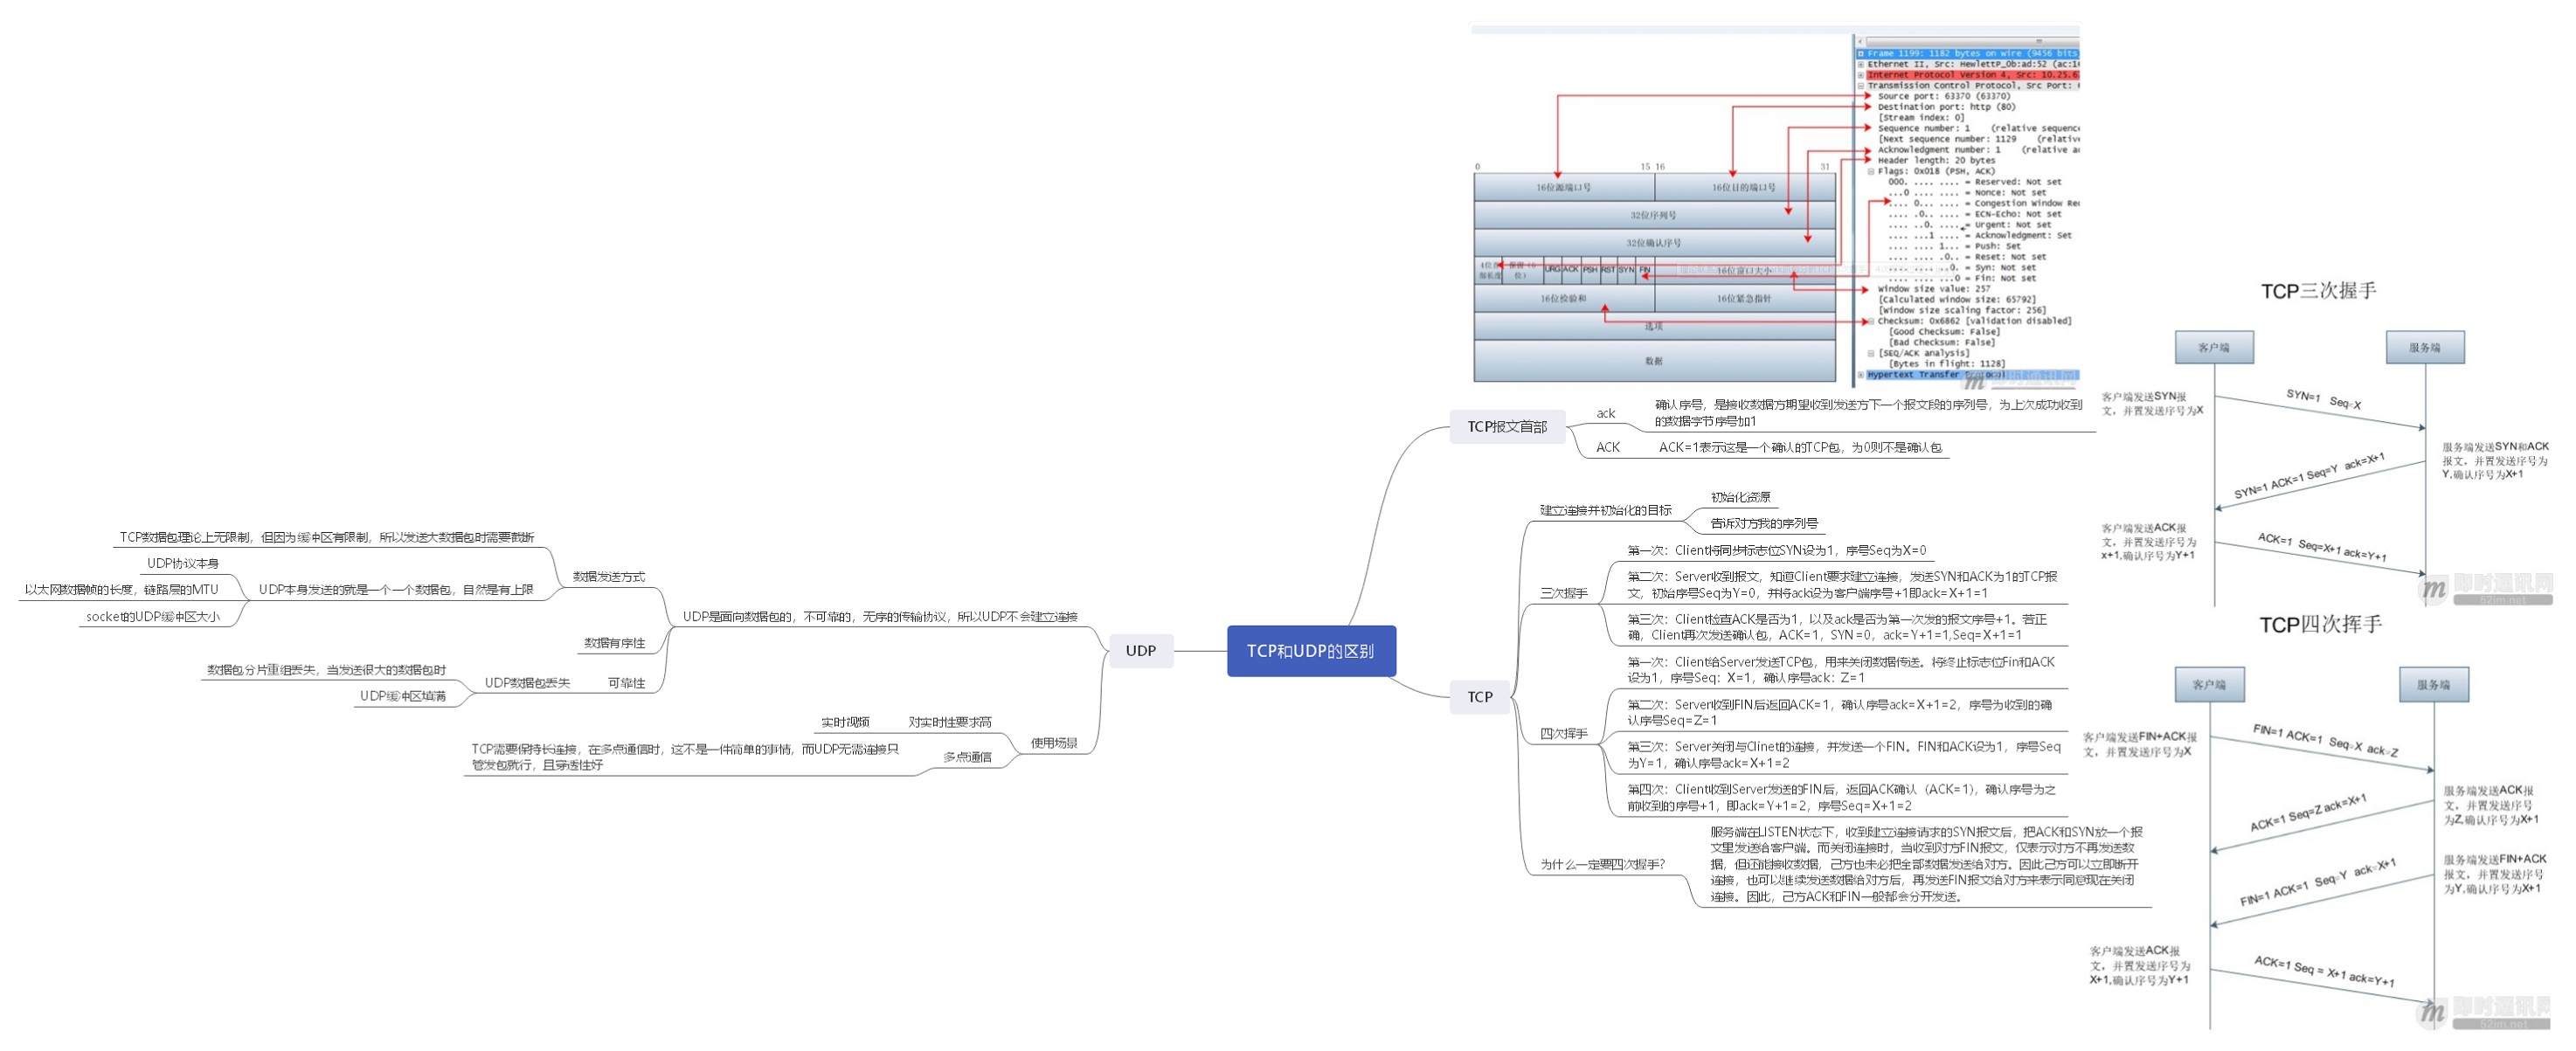This screenshot has width=2576, height=1051.
Task: Click the SYN flag cell in header diagram
Action: point(1626,270)
